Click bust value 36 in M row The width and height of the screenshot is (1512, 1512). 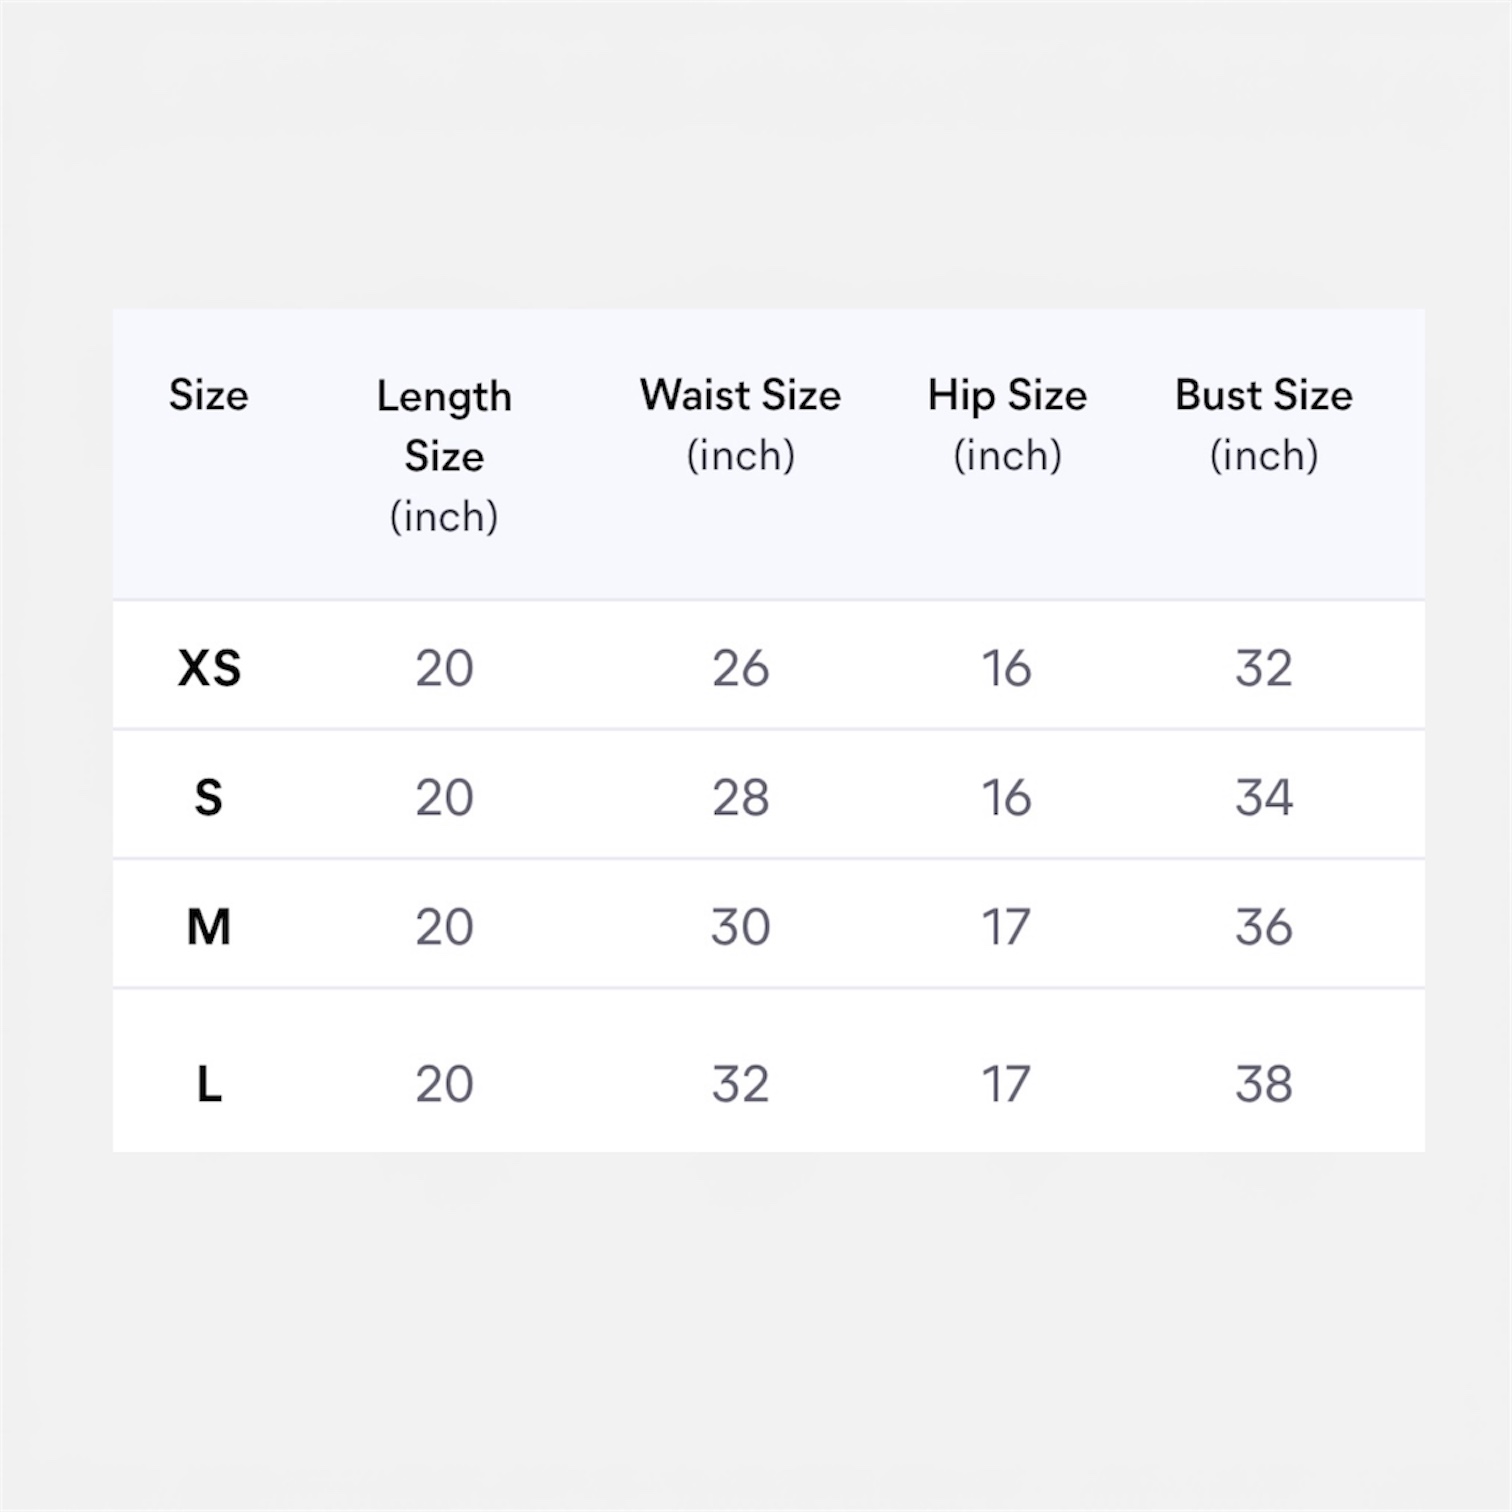click(1264, 927)
